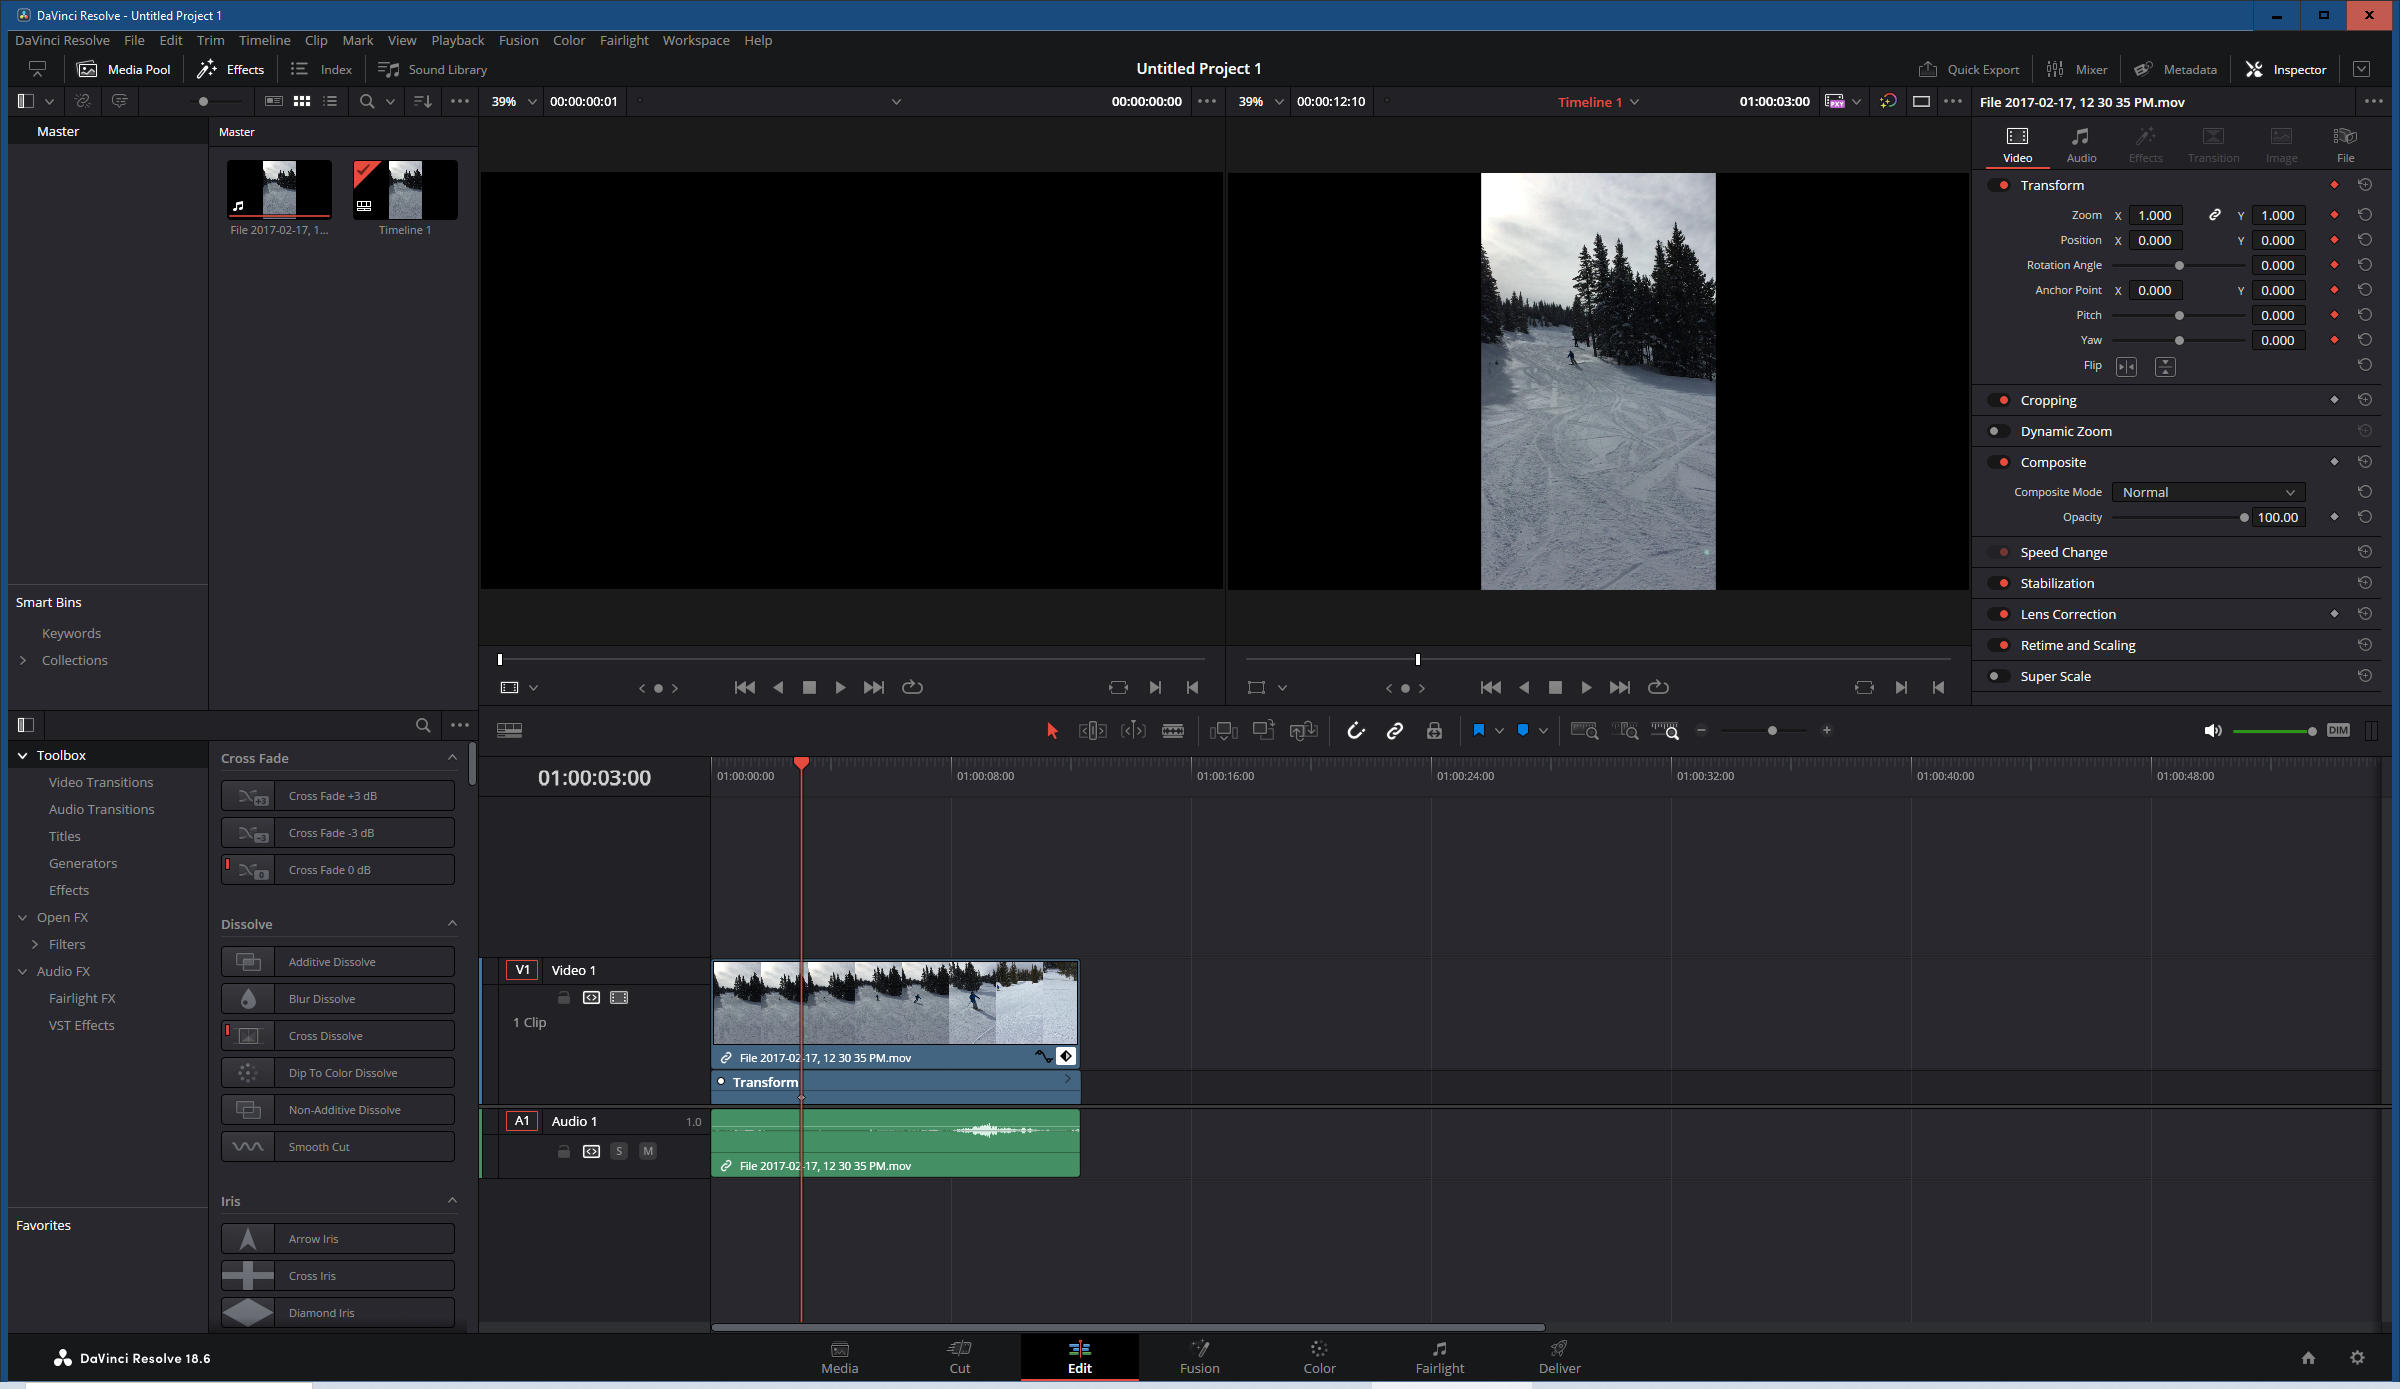Select the Blade Edit Mode tool
The width and height of the screenshot is (2400, 1389).
click(1173, 731)
